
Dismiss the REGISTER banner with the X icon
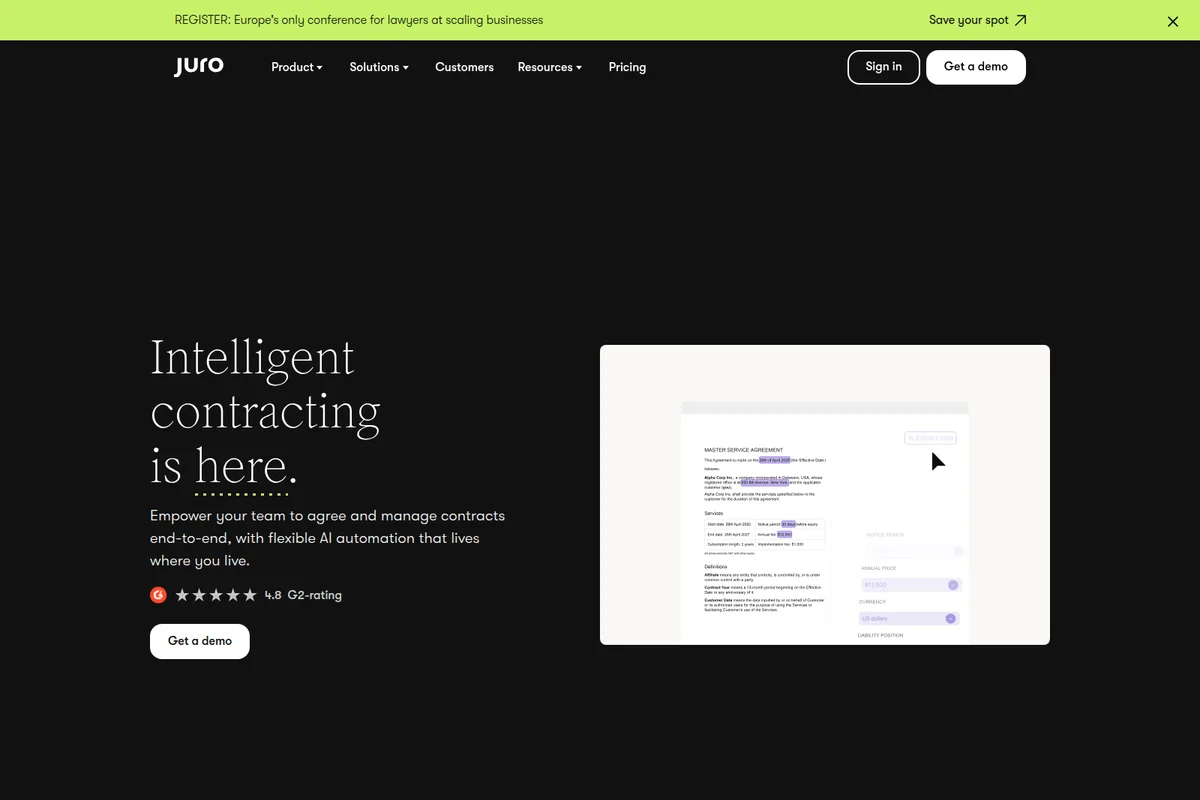click(x=1172, y=20)
